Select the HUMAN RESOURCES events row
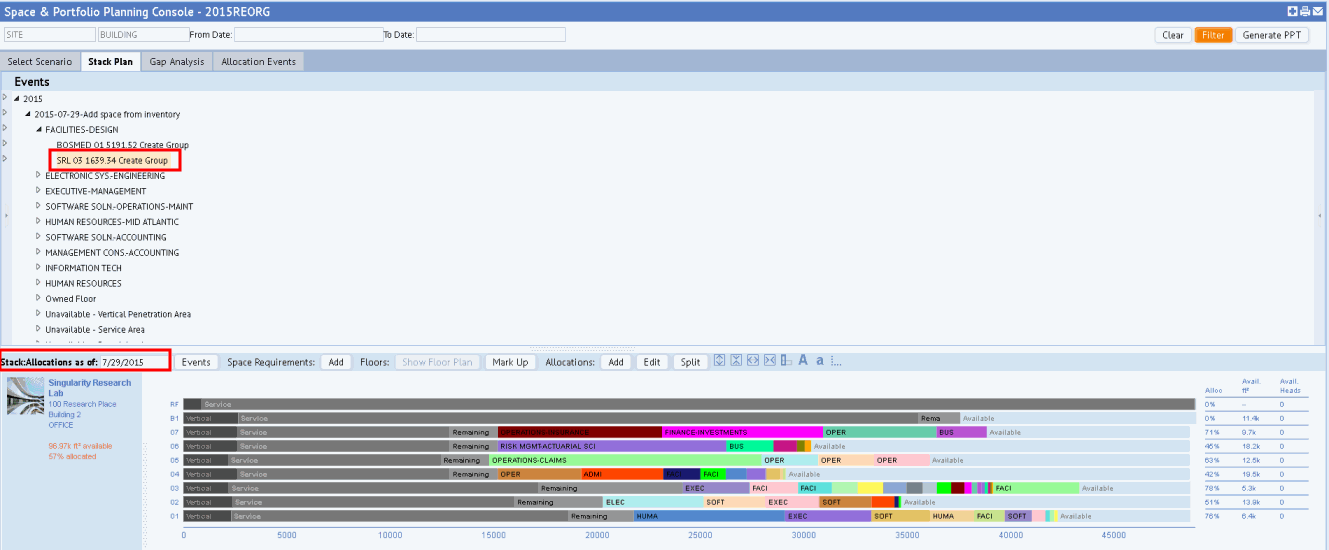Image resolution: width=1329 pixels, height=550 pixels. [82, 283]
